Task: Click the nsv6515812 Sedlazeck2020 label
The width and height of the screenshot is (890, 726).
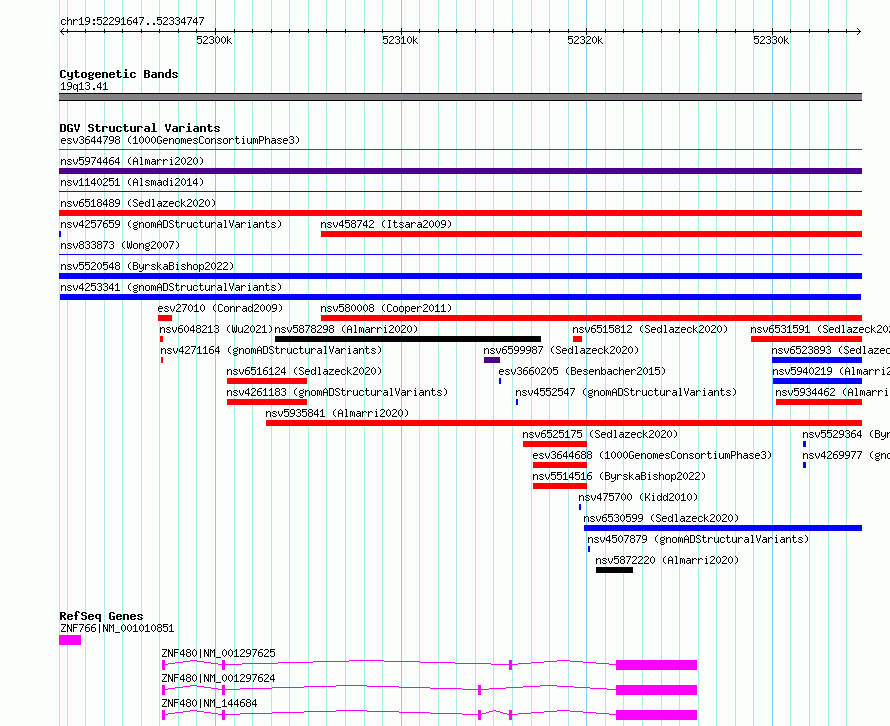Action: pyautogui.click(x=650, y=329)
